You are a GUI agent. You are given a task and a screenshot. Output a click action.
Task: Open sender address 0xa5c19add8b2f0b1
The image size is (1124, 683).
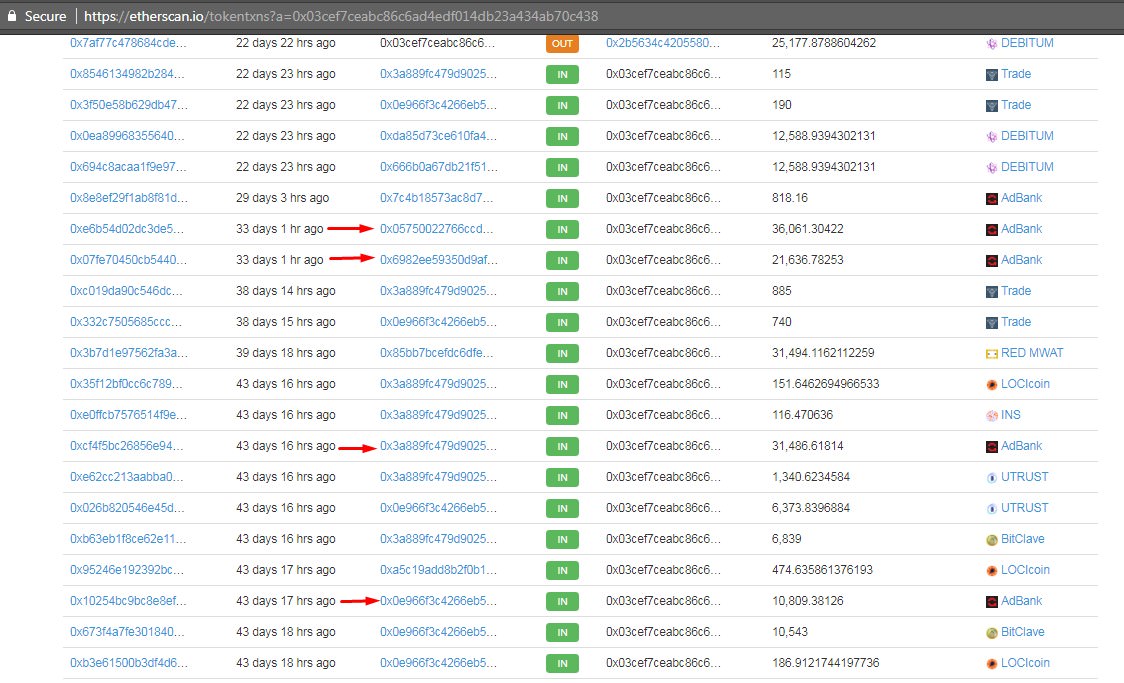438,570
